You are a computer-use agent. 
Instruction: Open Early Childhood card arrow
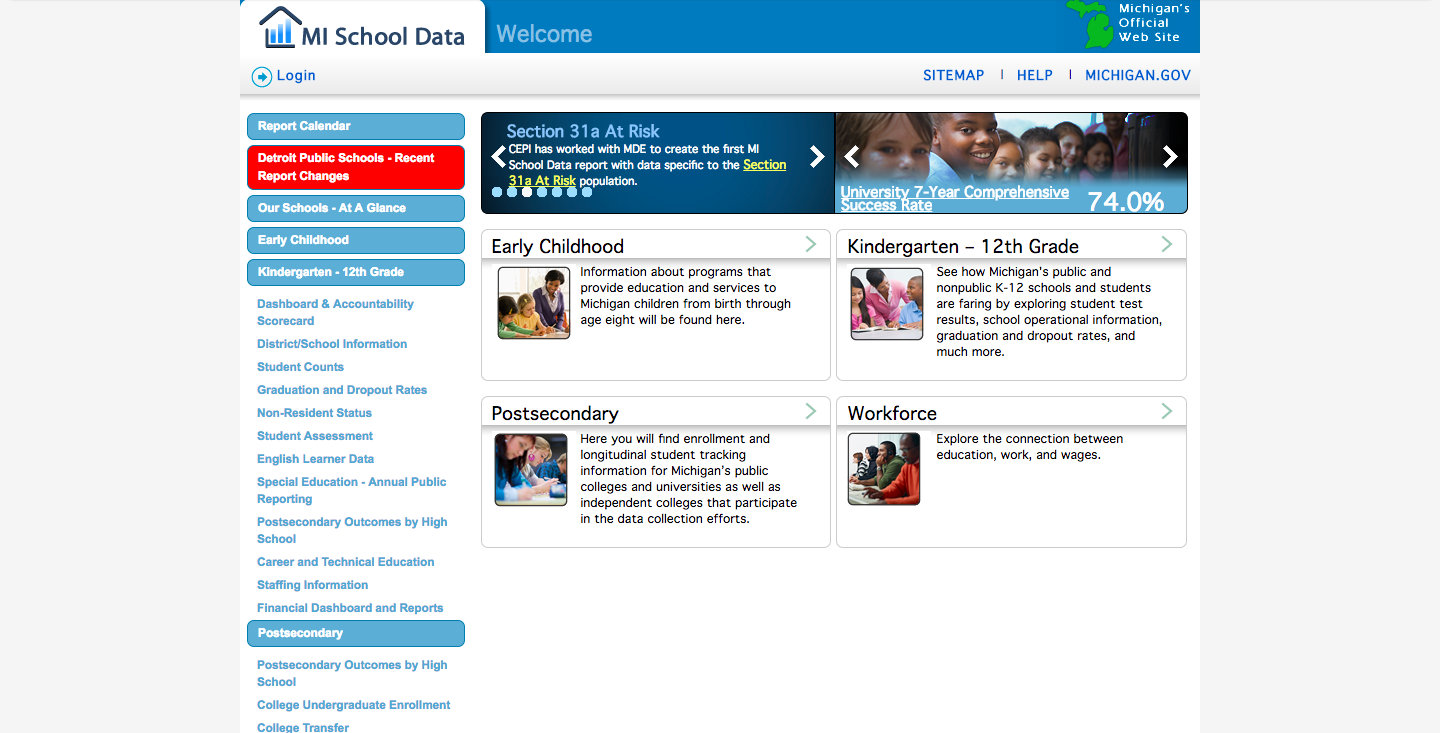[x=811, y=244]
